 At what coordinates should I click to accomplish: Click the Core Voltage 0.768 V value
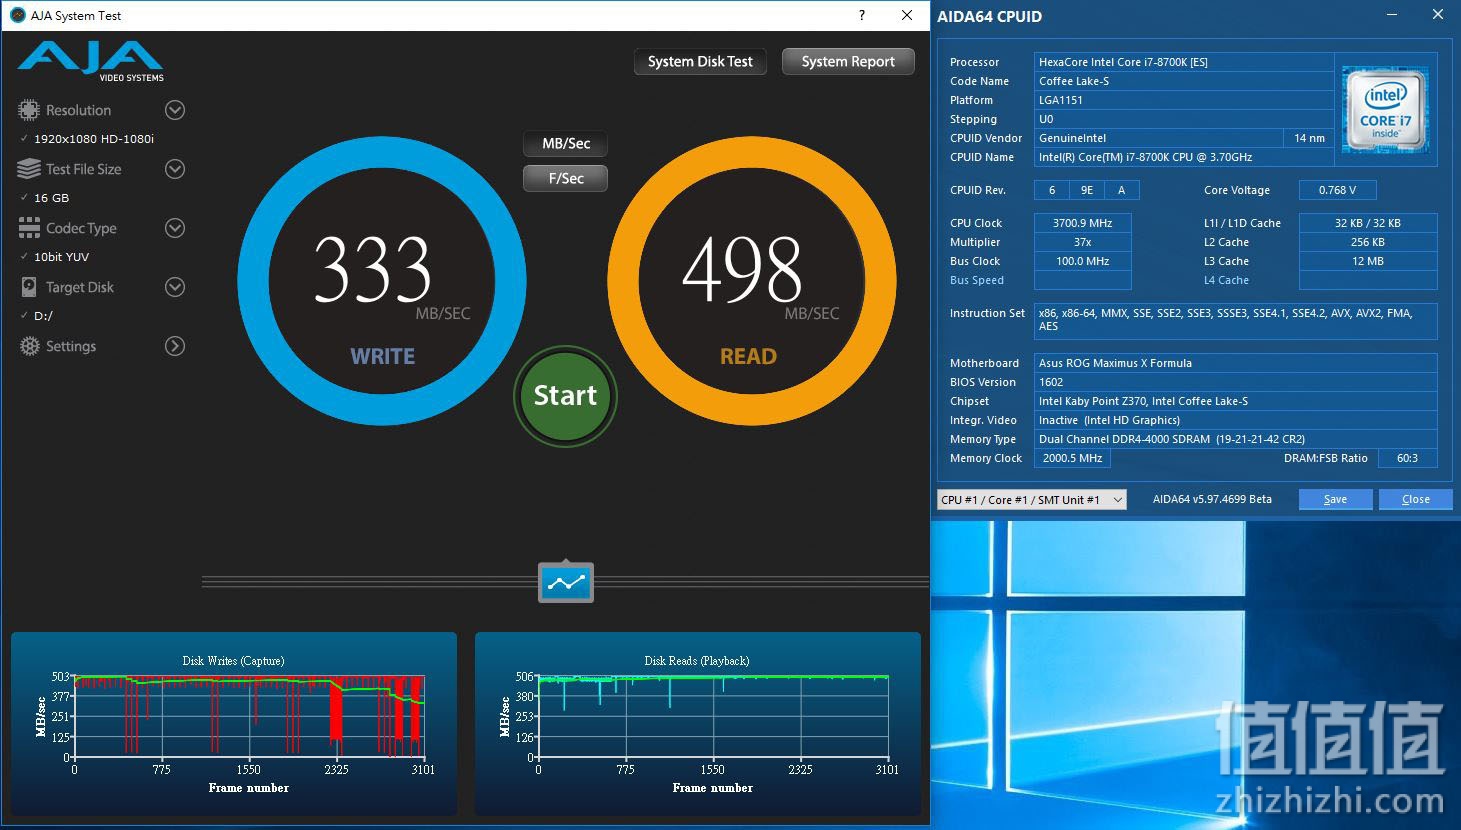click(x=1337, y=190)
